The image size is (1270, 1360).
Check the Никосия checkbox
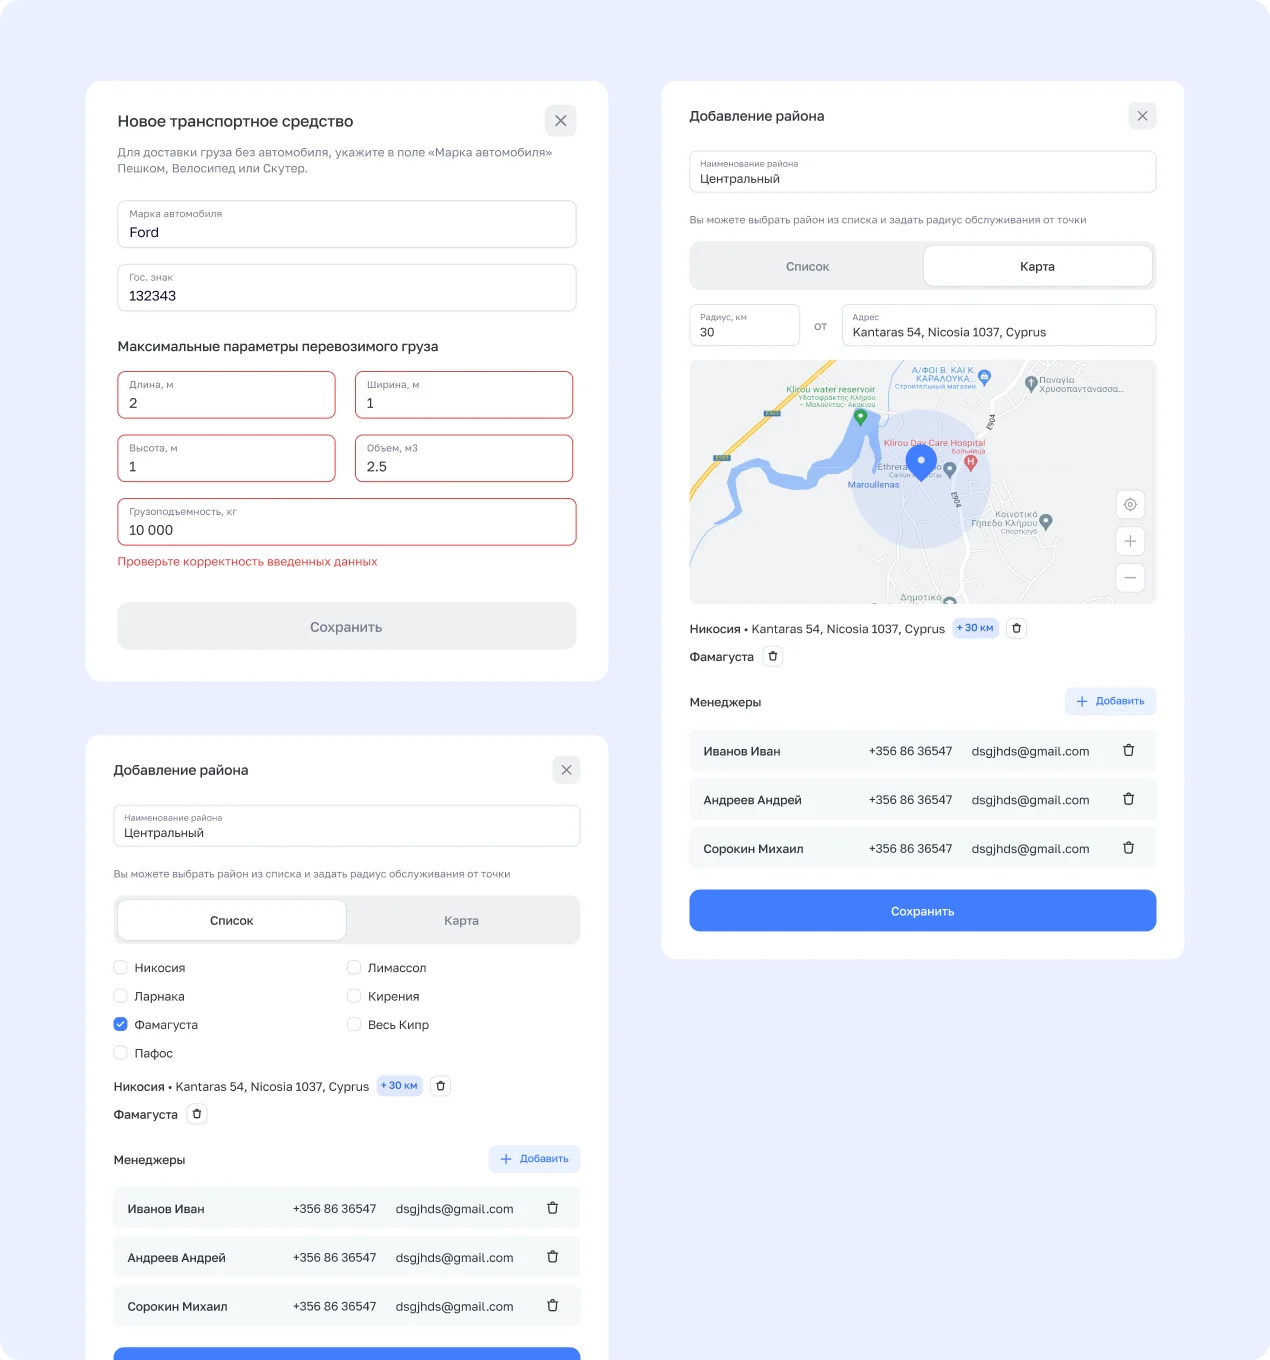click(121, 968)
